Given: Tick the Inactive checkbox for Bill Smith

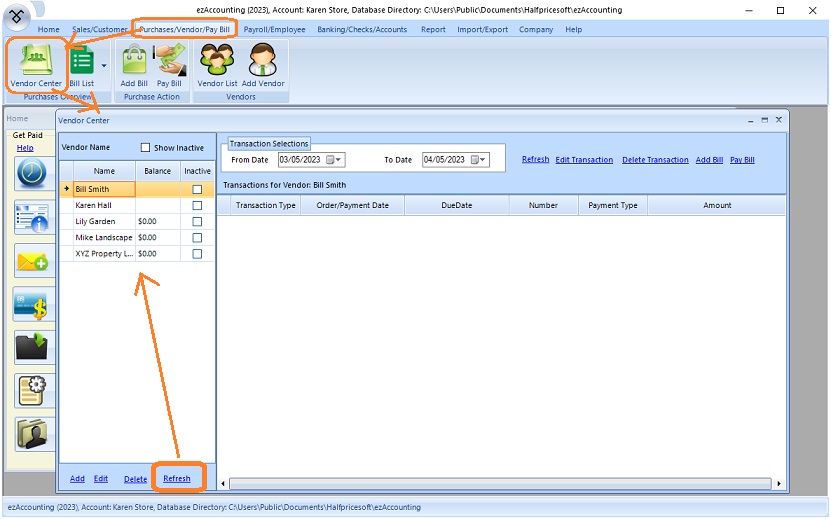Looking at the screenshot, I should tap(197, 189).
